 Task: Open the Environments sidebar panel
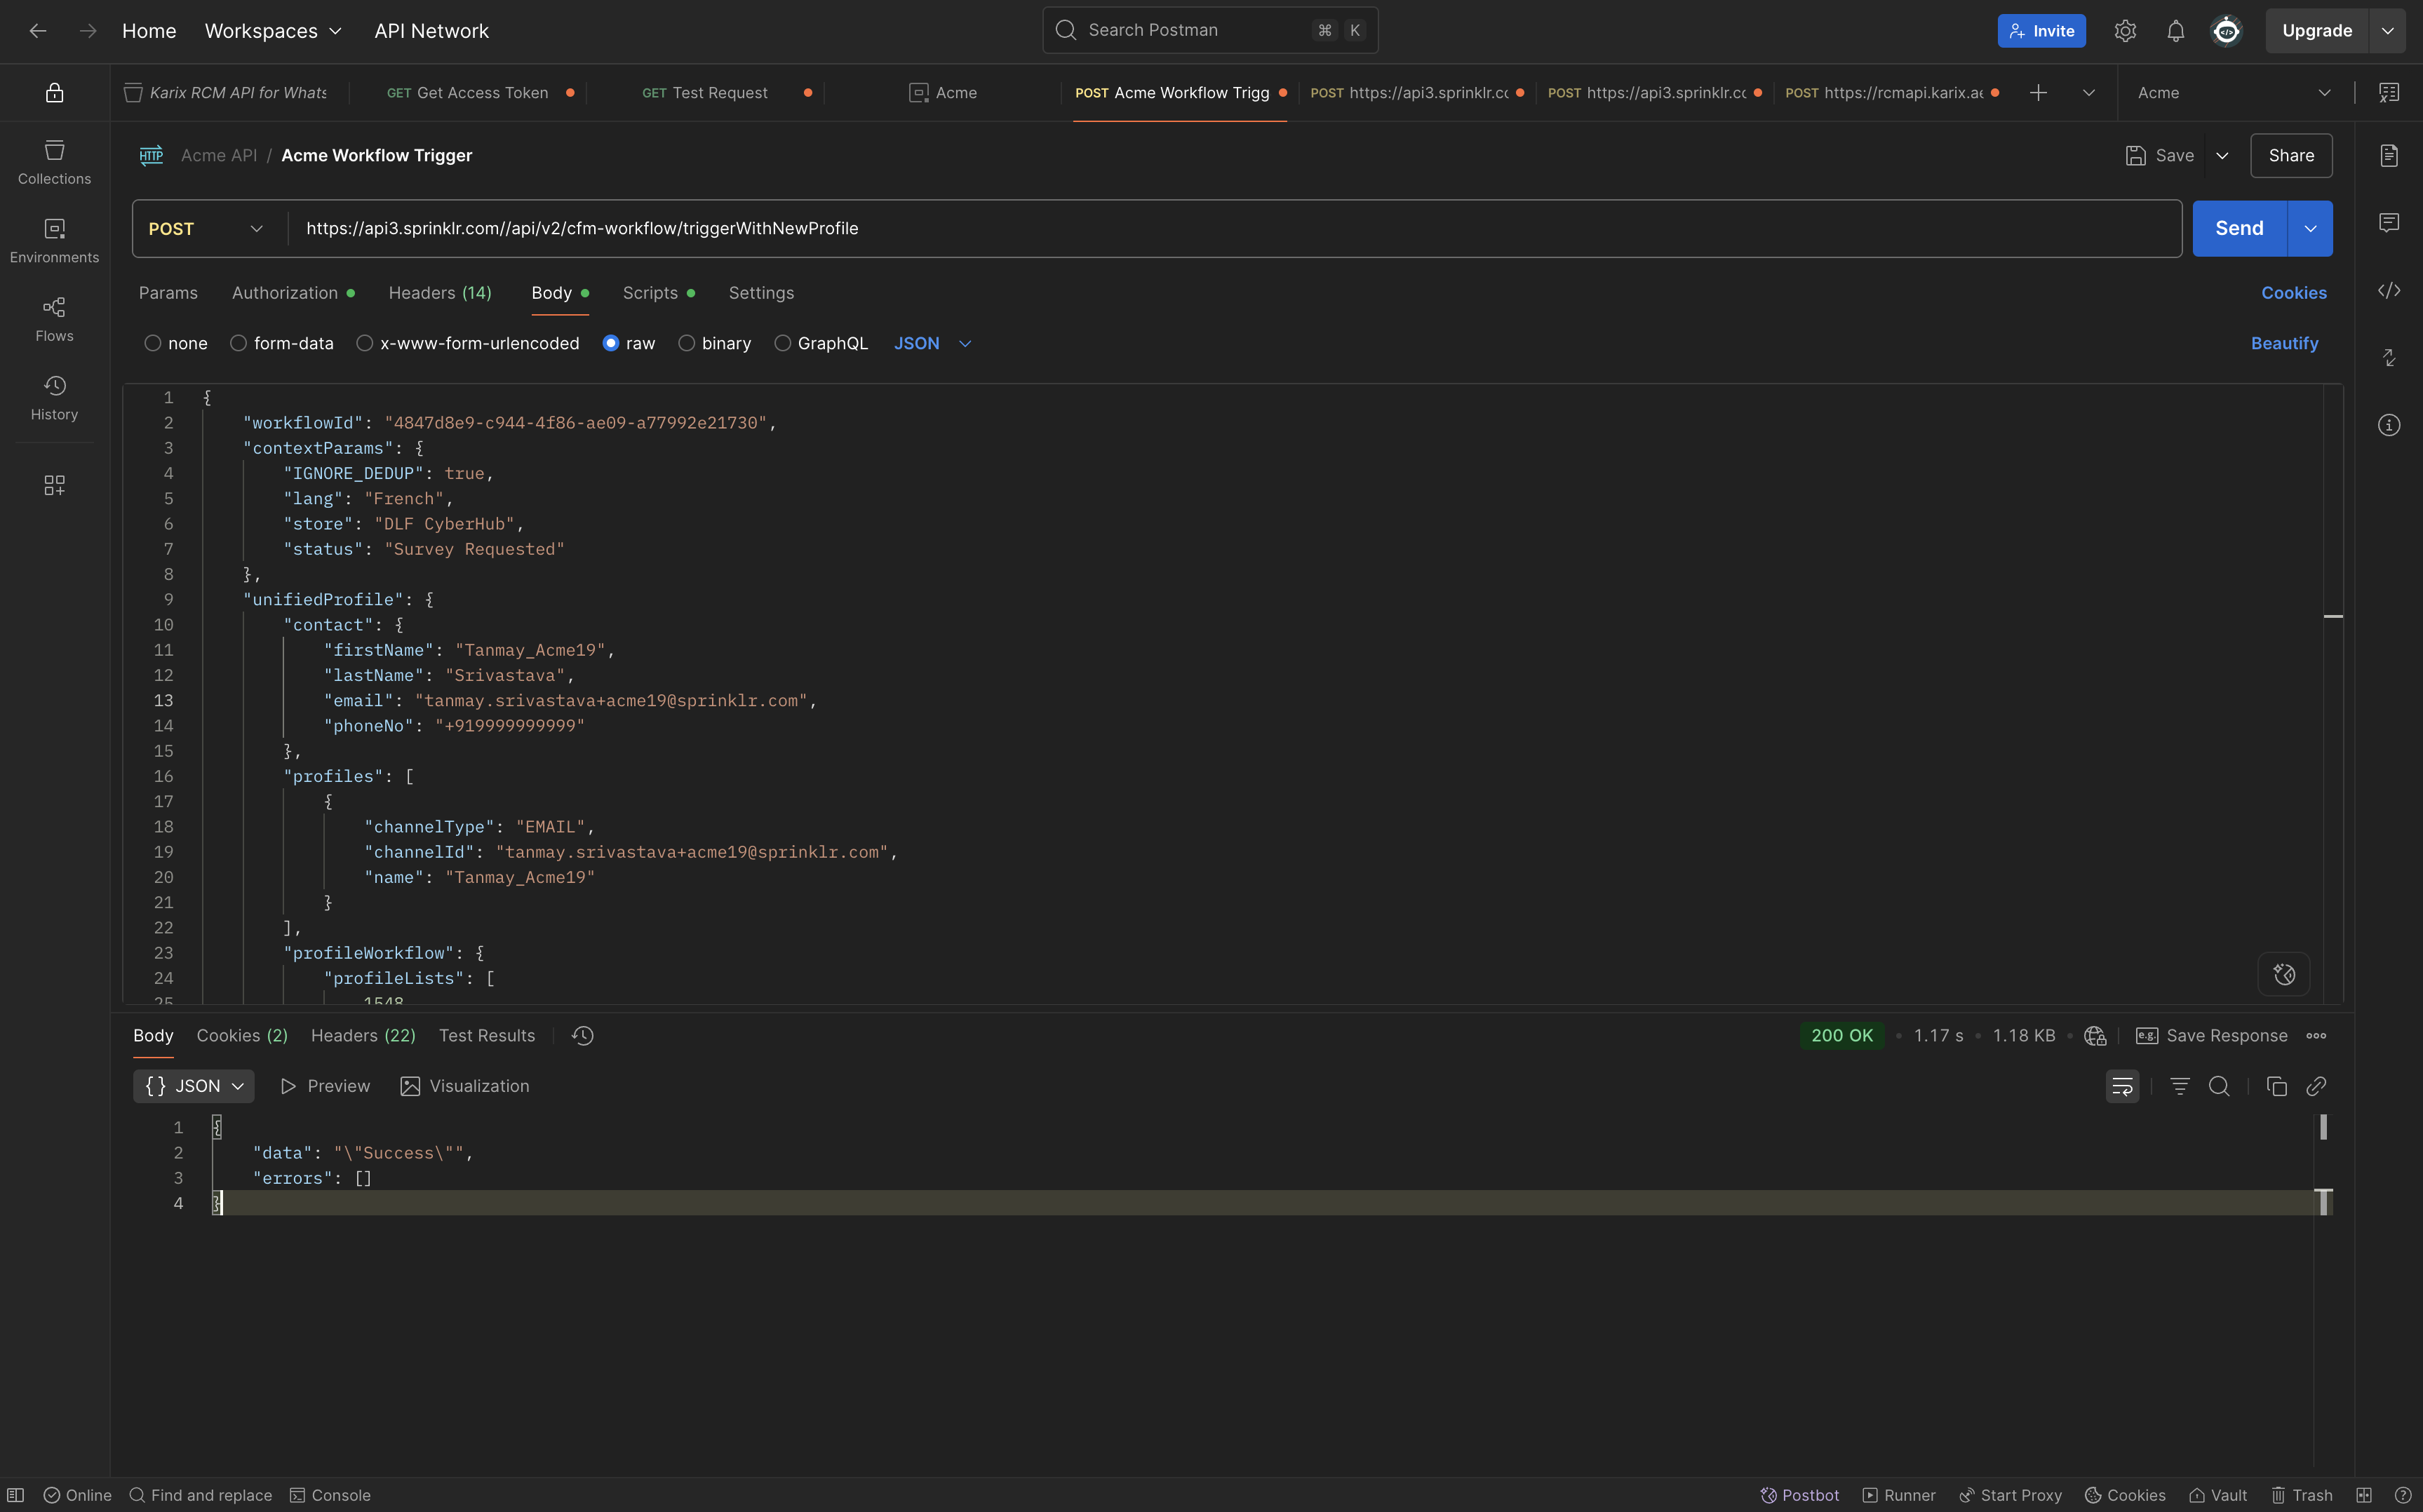pos(54,241)
